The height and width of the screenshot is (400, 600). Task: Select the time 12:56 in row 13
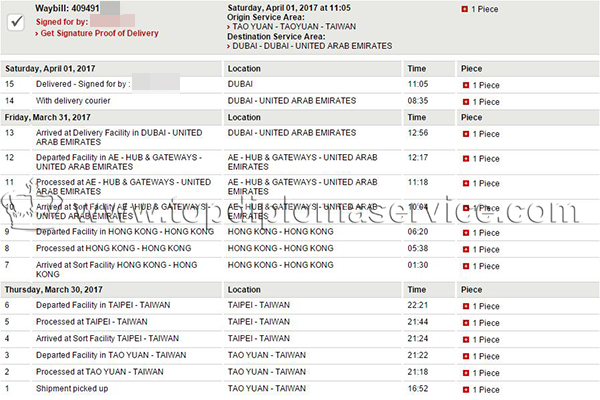tap(418, 133)
